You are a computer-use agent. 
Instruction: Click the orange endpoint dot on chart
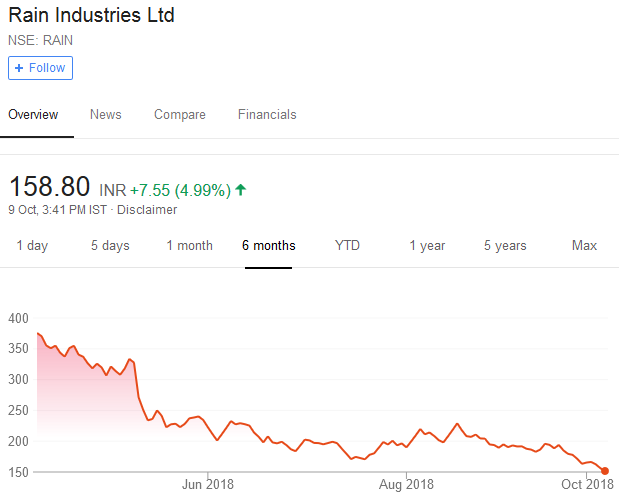[605, 471]
